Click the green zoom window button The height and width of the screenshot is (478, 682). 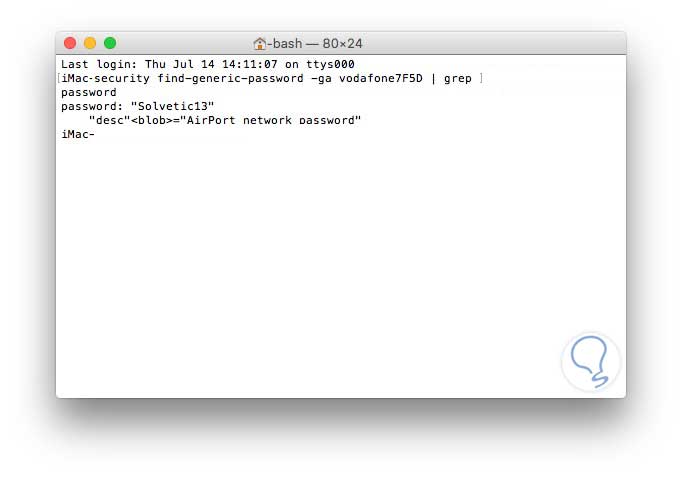tap(110, 43)
